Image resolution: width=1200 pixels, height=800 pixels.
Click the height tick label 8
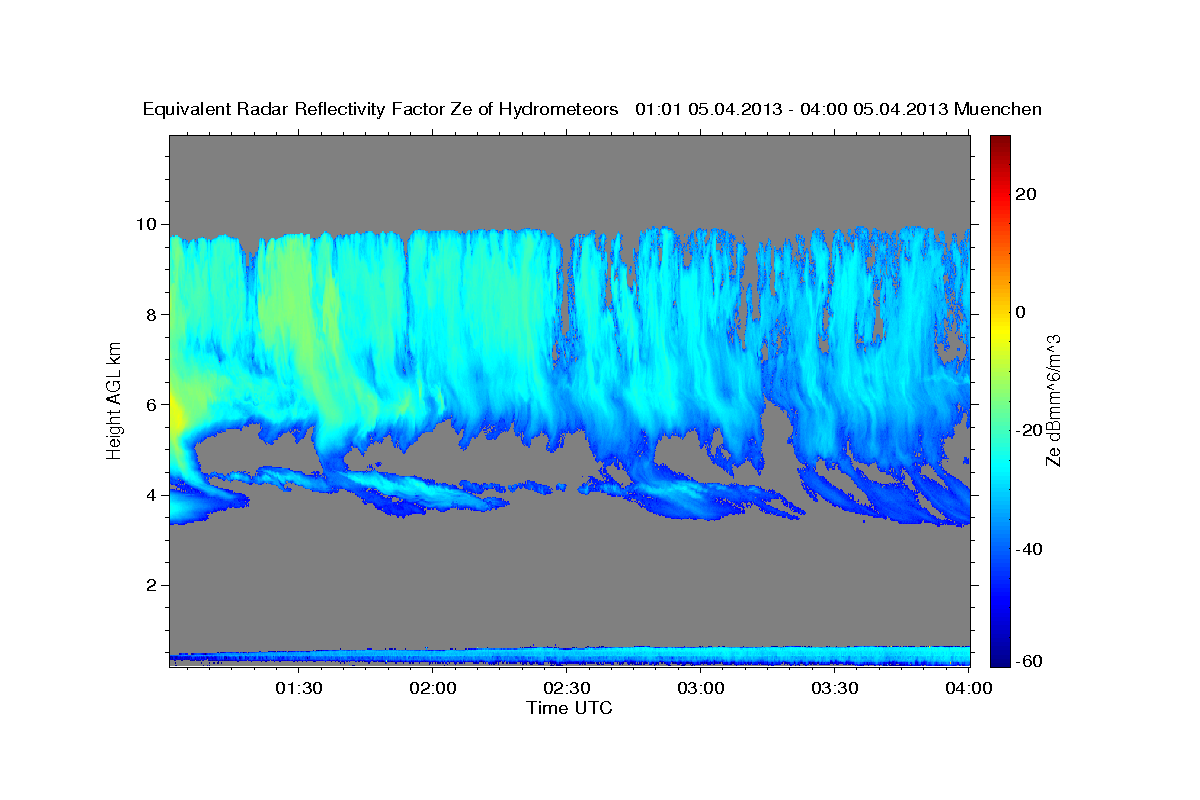[153, 314]
